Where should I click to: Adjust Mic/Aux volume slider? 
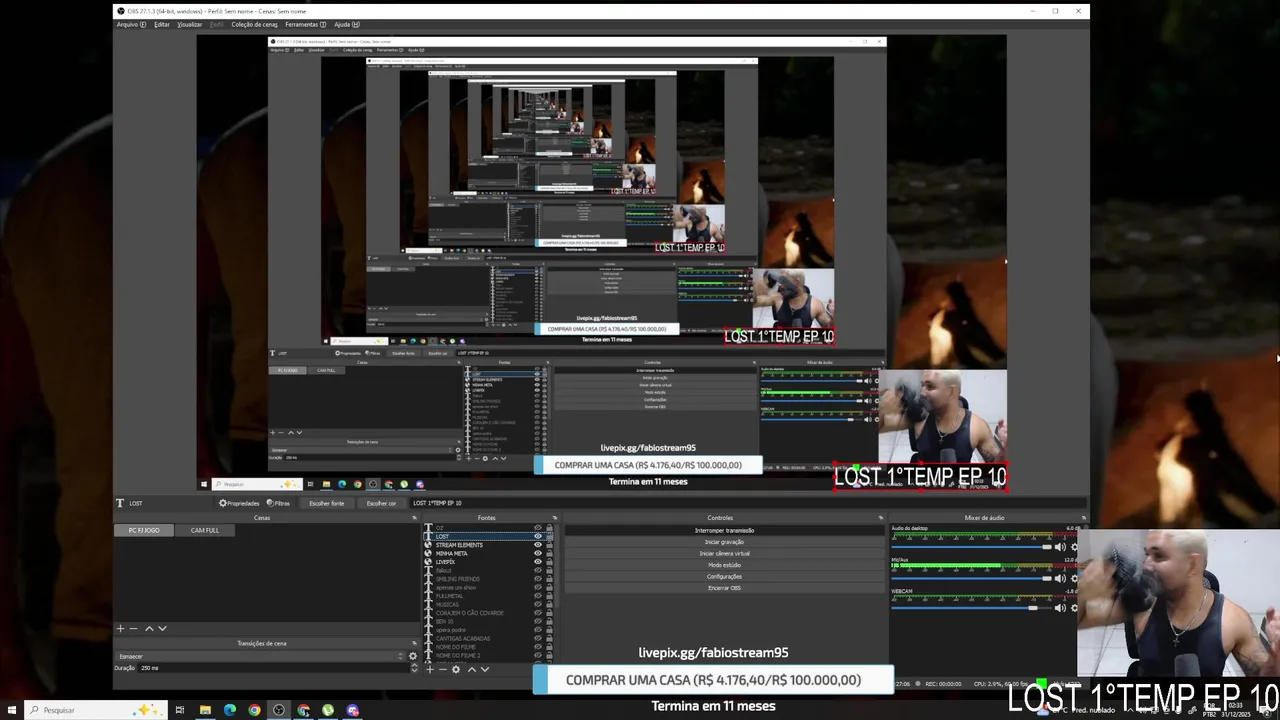(x=972, y=578)
